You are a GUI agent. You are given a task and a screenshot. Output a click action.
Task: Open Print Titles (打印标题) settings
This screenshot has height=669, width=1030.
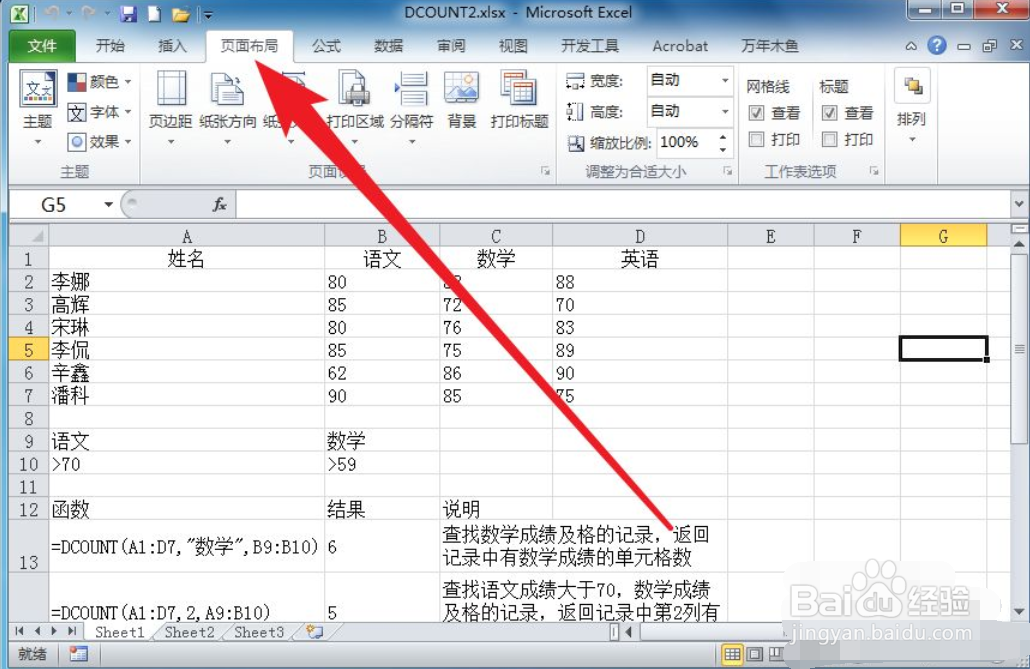[x=518, y=100]
